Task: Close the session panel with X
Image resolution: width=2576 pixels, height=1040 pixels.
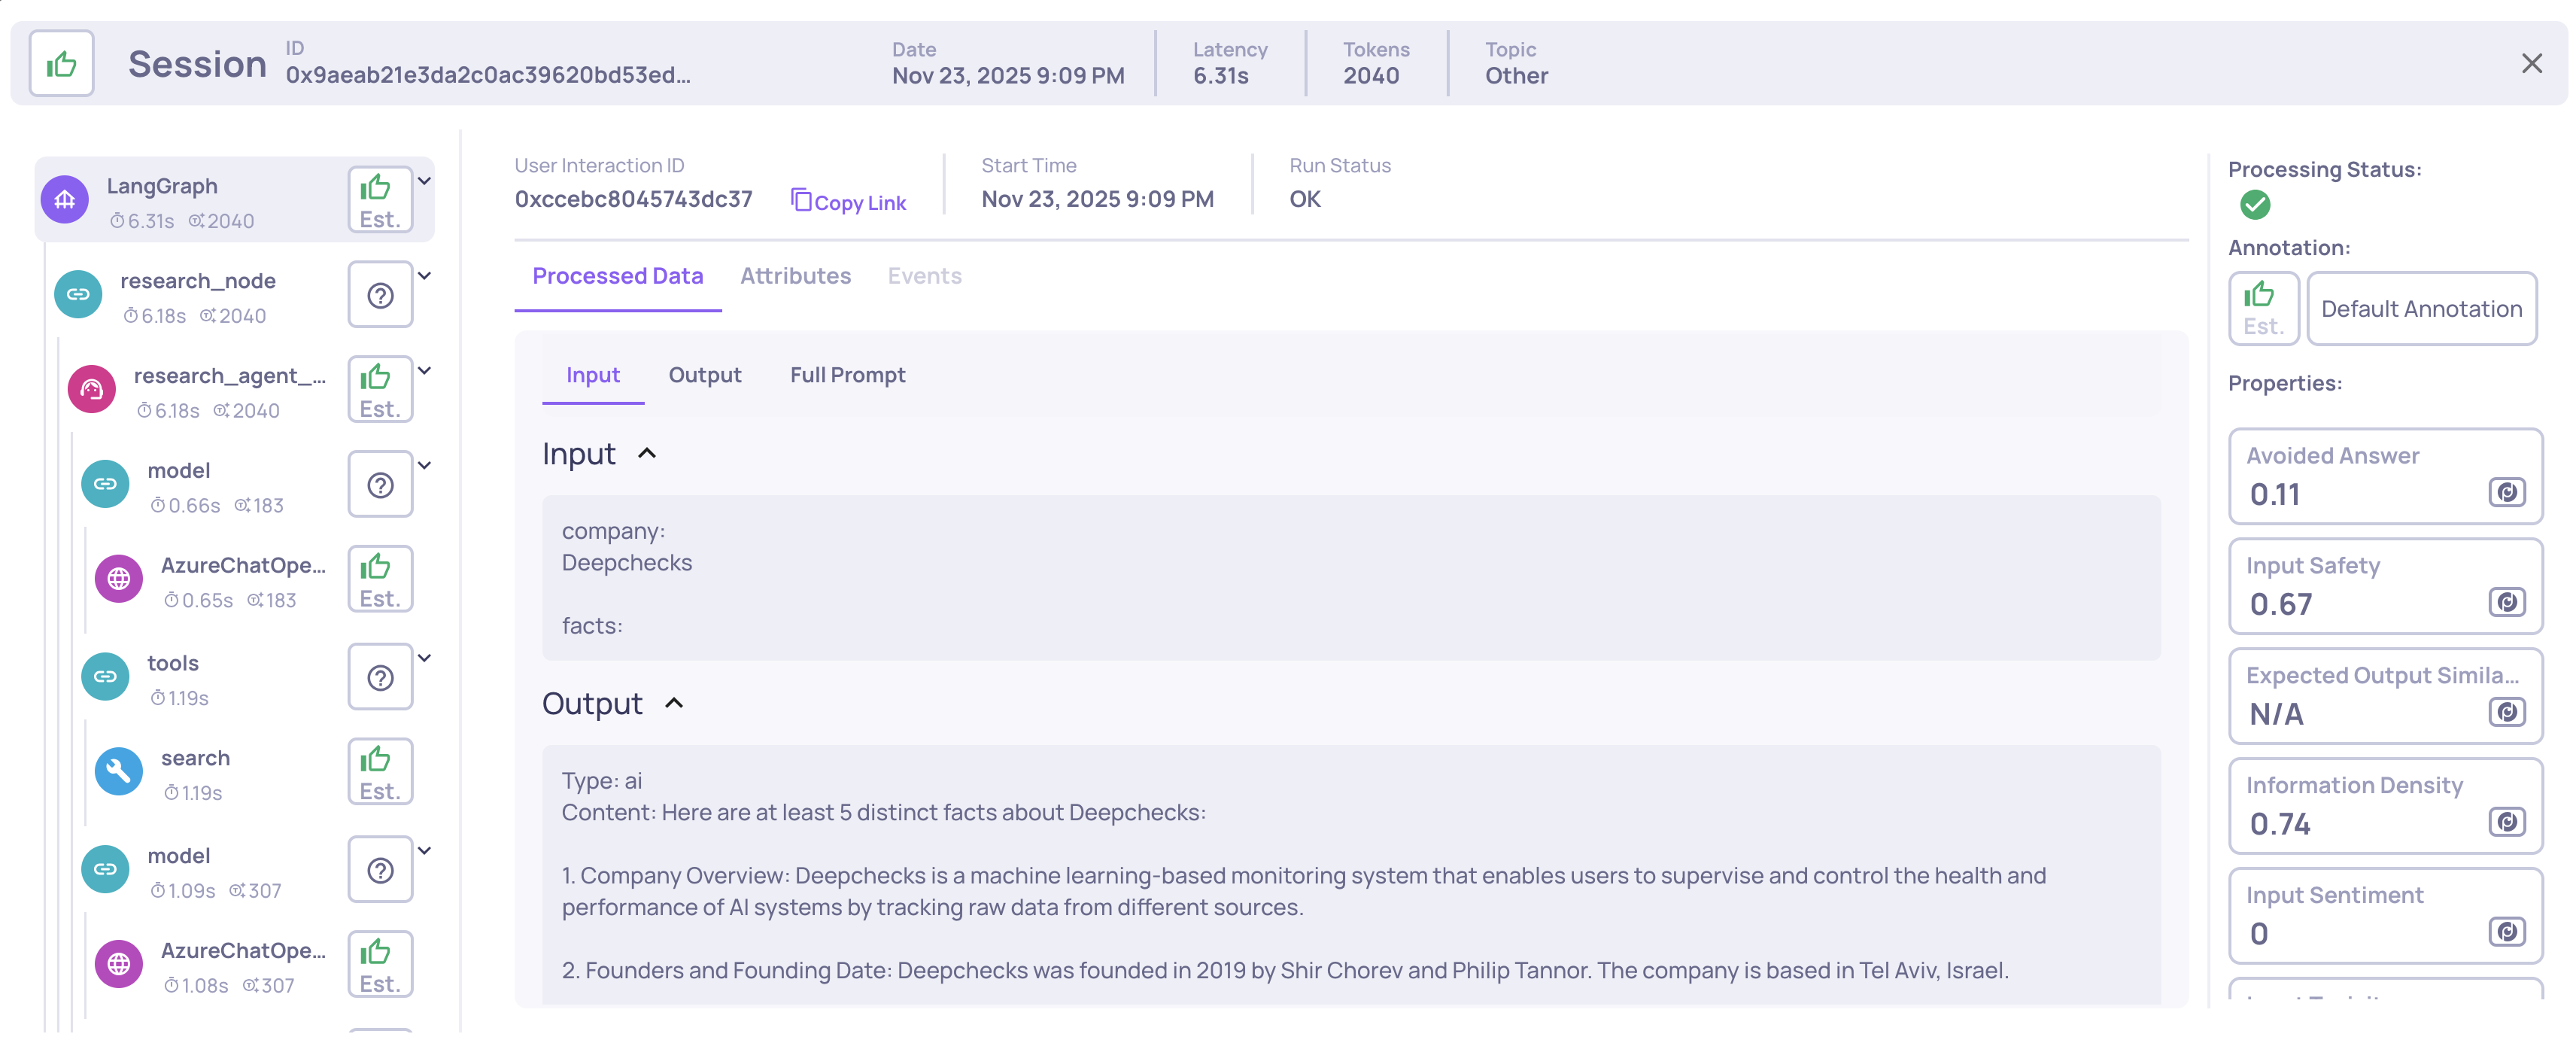Action: click(2531, 64)
